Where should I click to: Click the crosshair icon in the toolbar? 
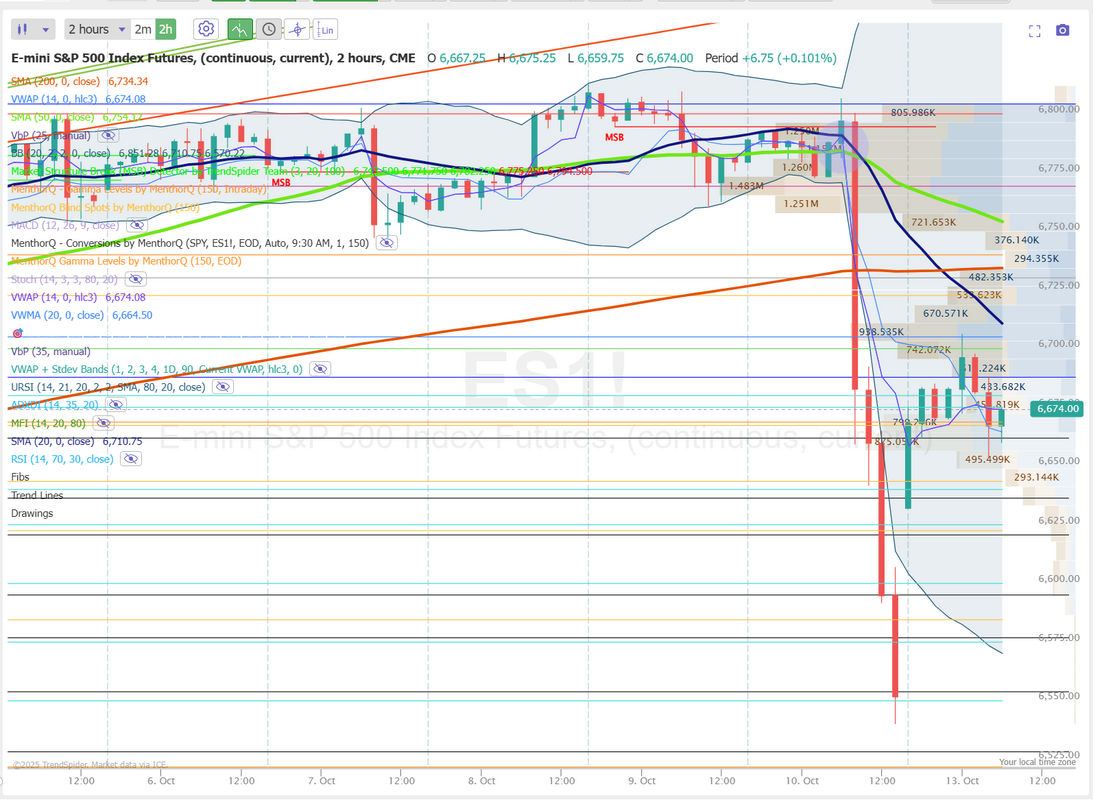297,29
